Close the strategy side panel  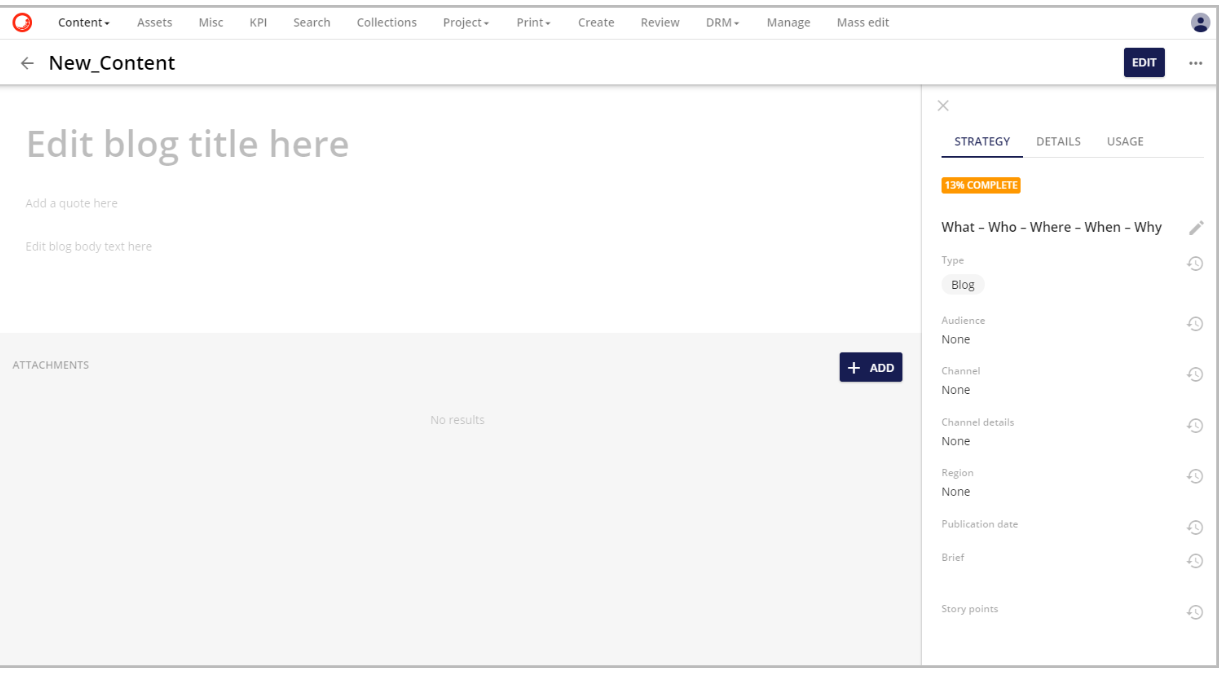tap(943, 106)
